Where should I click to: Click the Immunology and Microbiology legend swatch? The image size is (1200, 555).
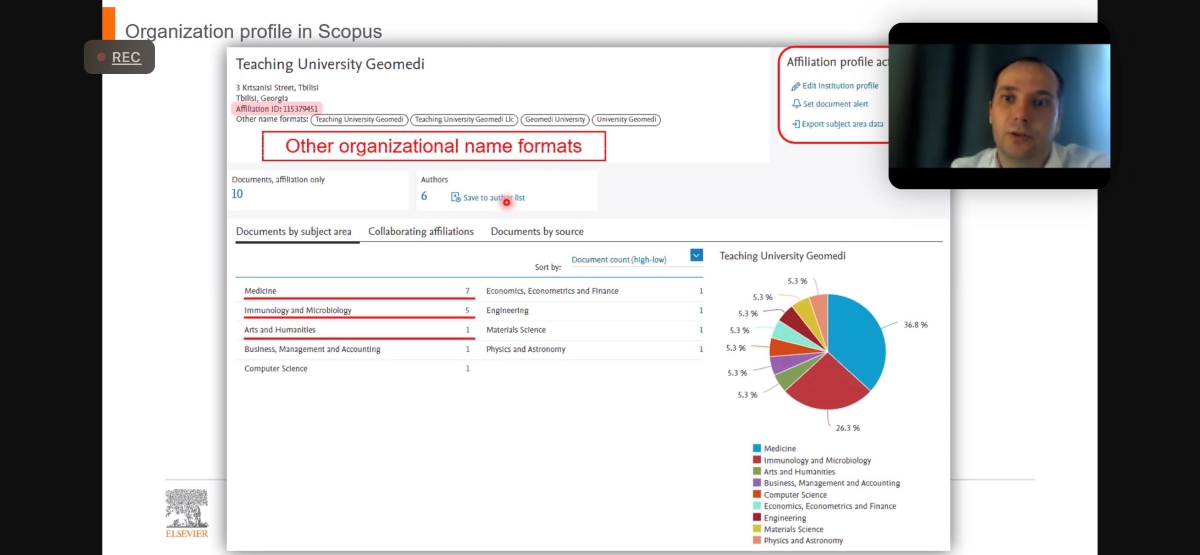point(757,460)
